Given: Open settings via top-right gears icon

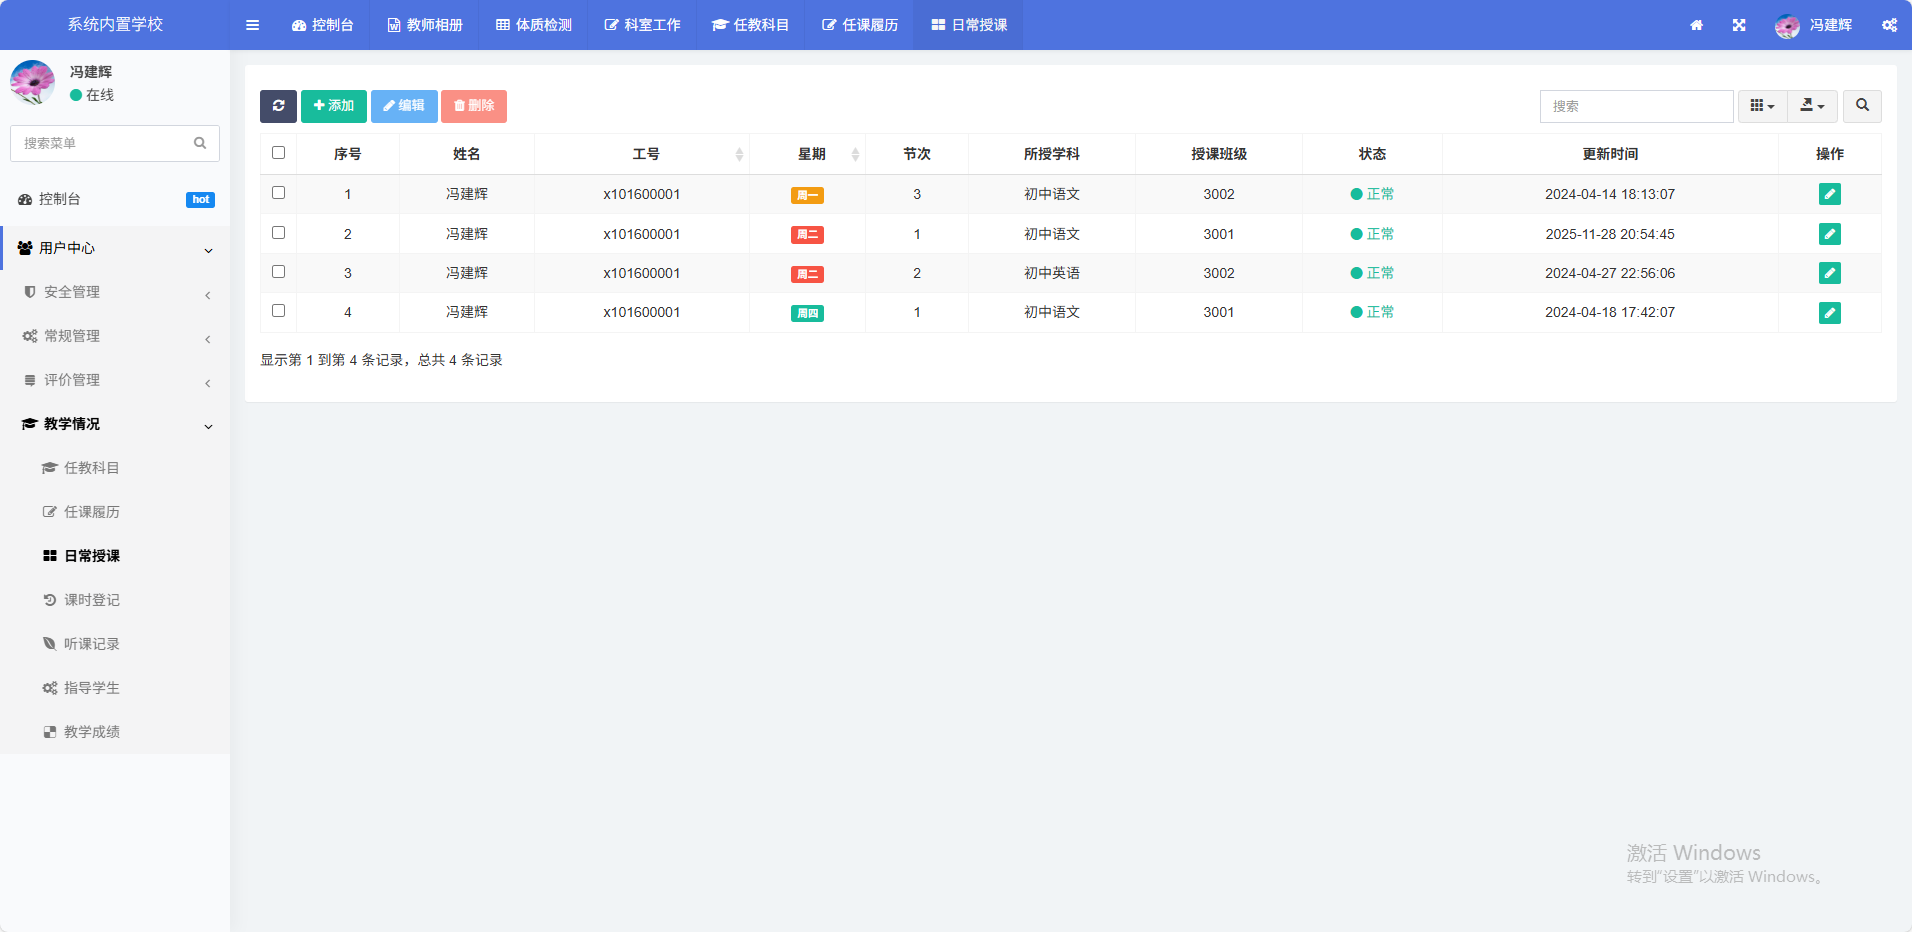Looking at the screenshot, I should click(x=1889, y=25).
